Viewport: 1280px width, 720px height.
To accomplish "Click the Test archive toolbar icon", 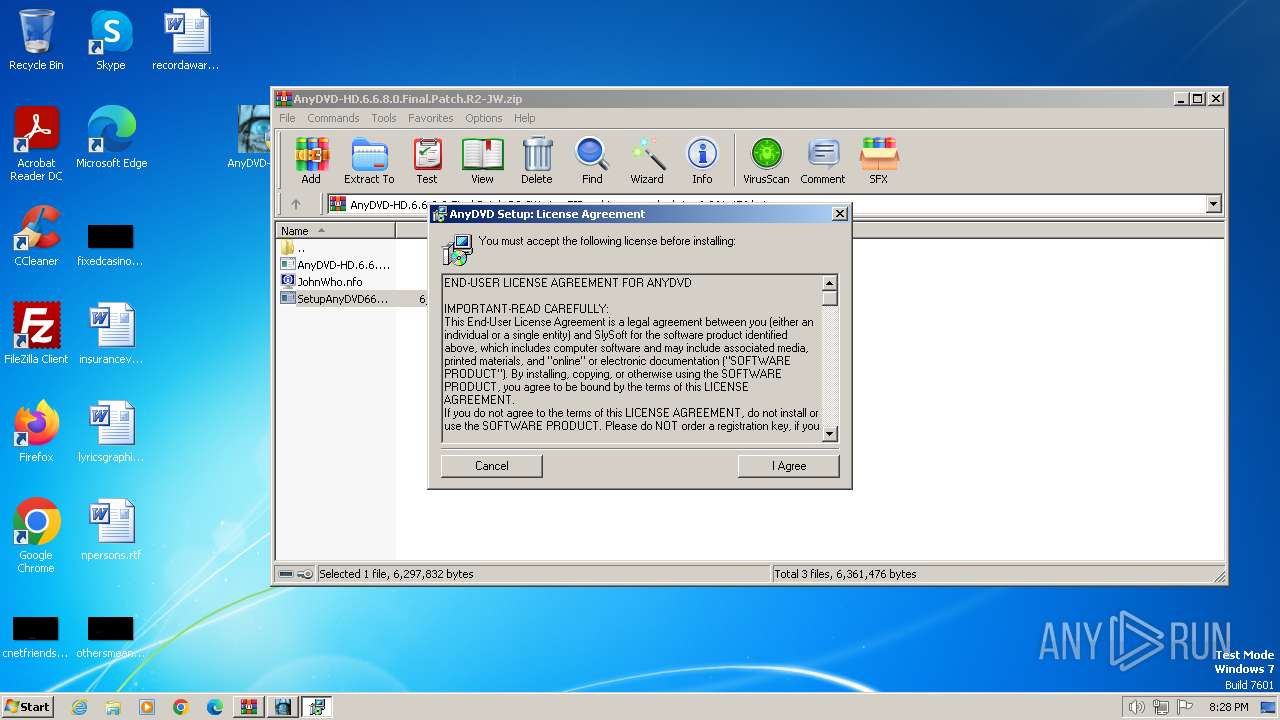I will pyautogui.click(x=427, y=161).
